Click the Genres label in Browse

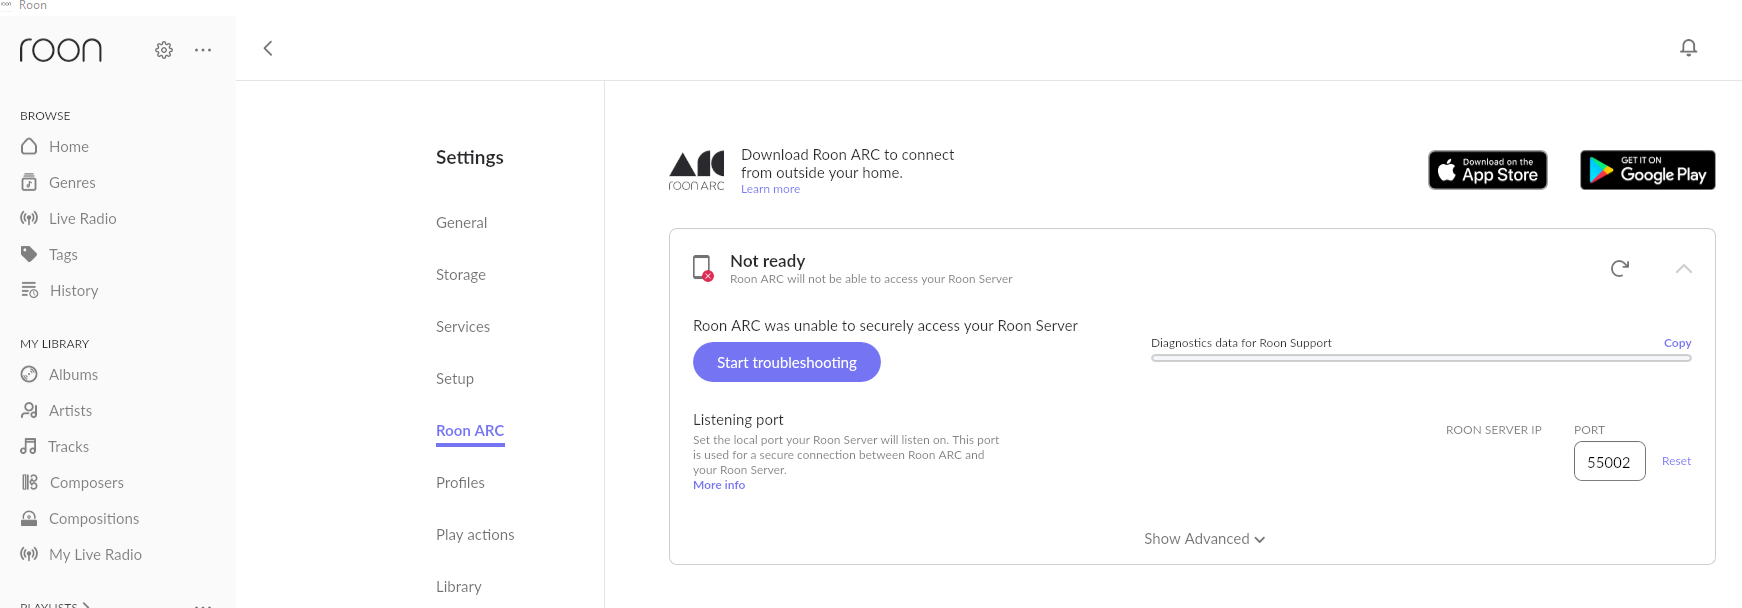(72, 183)
